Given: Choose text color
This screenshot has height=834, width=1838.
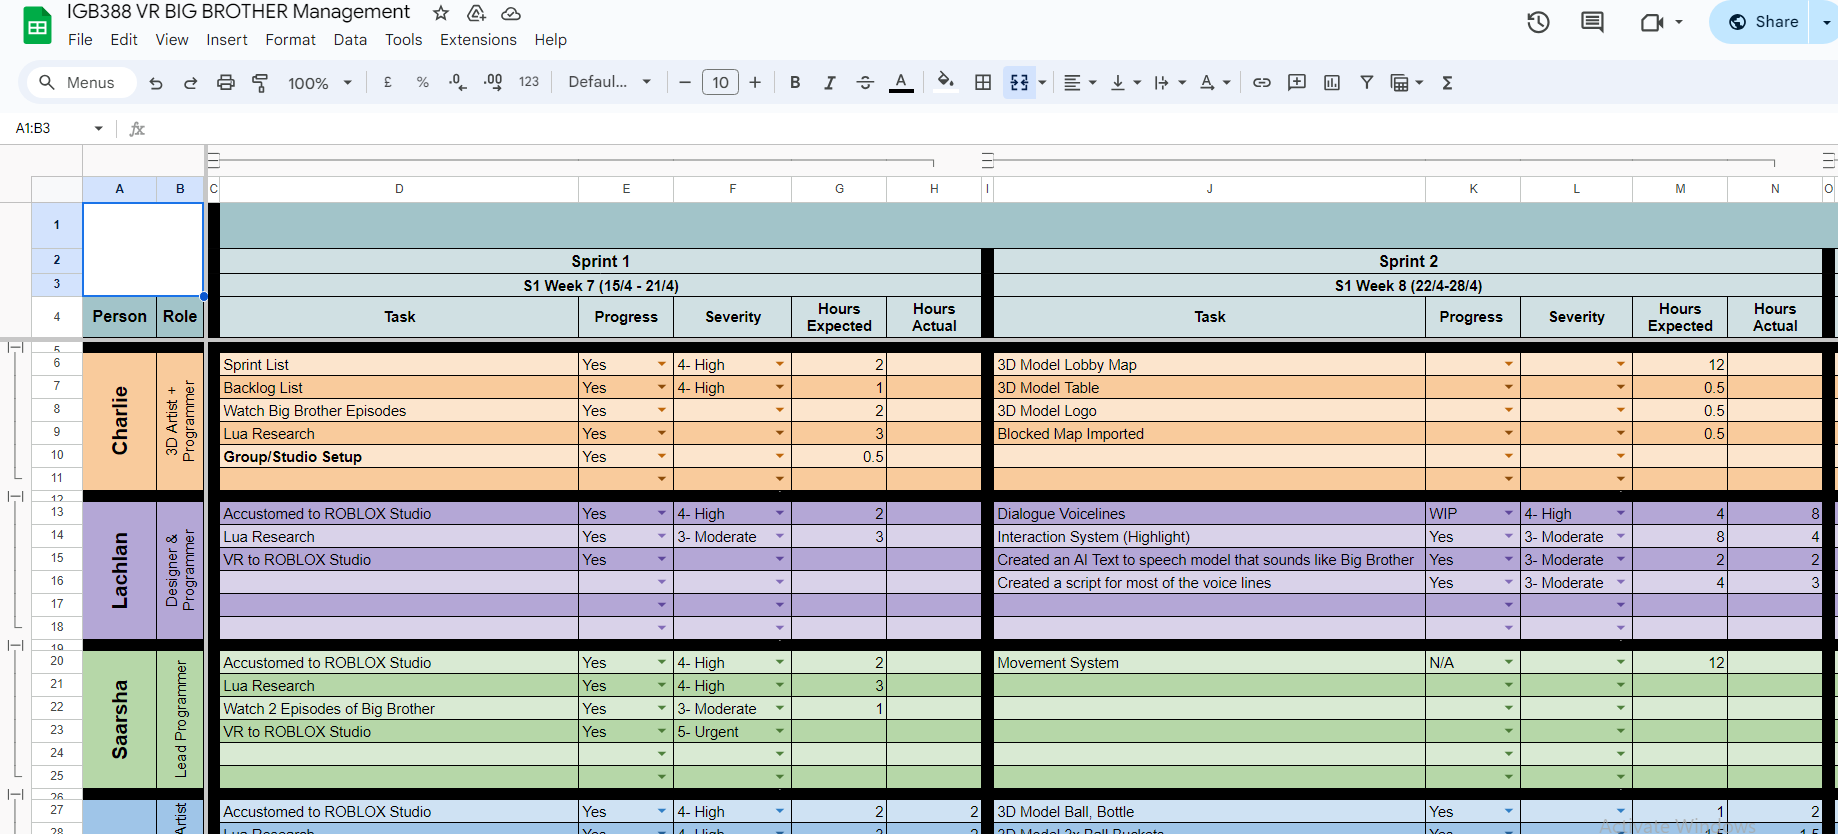Looking at the screenshot, I should (x=901, y=83).
